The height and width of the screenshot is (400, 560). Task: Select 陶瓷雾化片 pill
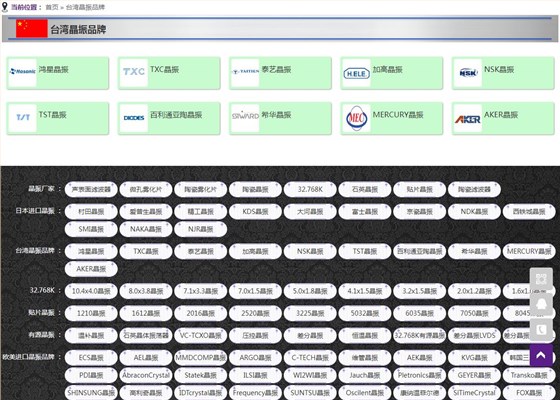point(201,189)
